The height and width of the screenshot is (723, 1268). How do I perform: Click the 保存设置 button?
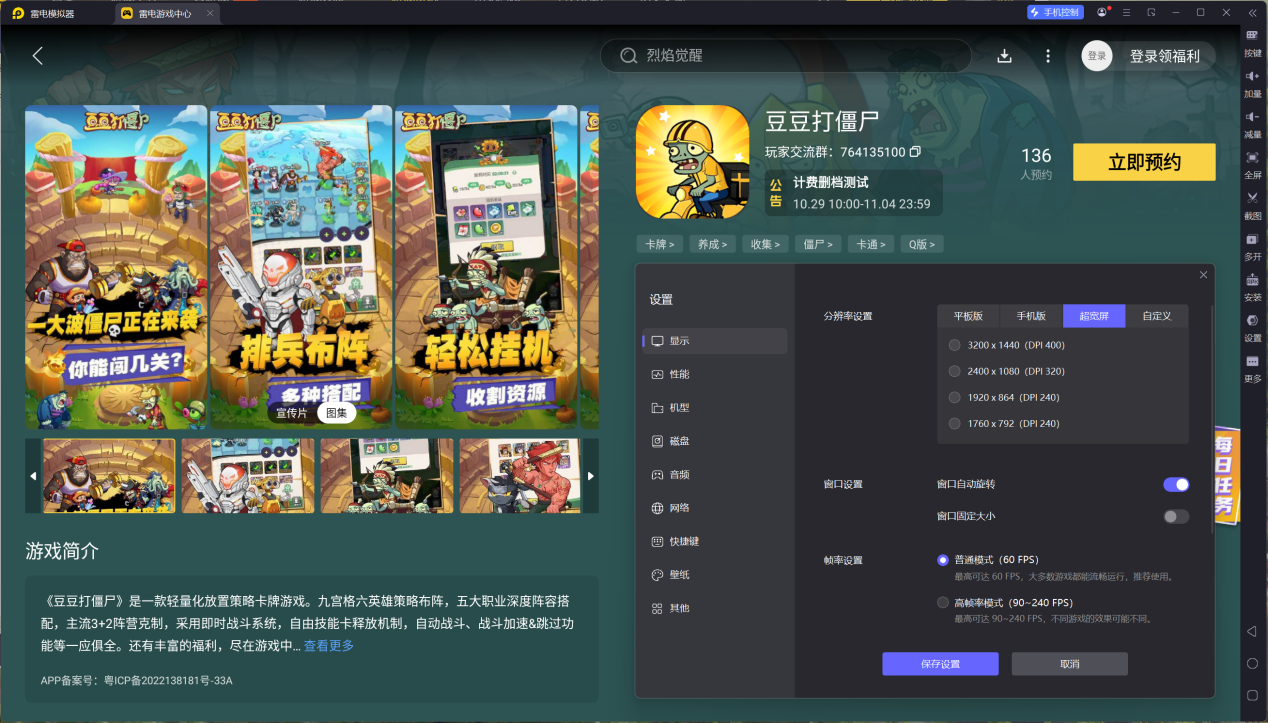(x=939, y=664)
